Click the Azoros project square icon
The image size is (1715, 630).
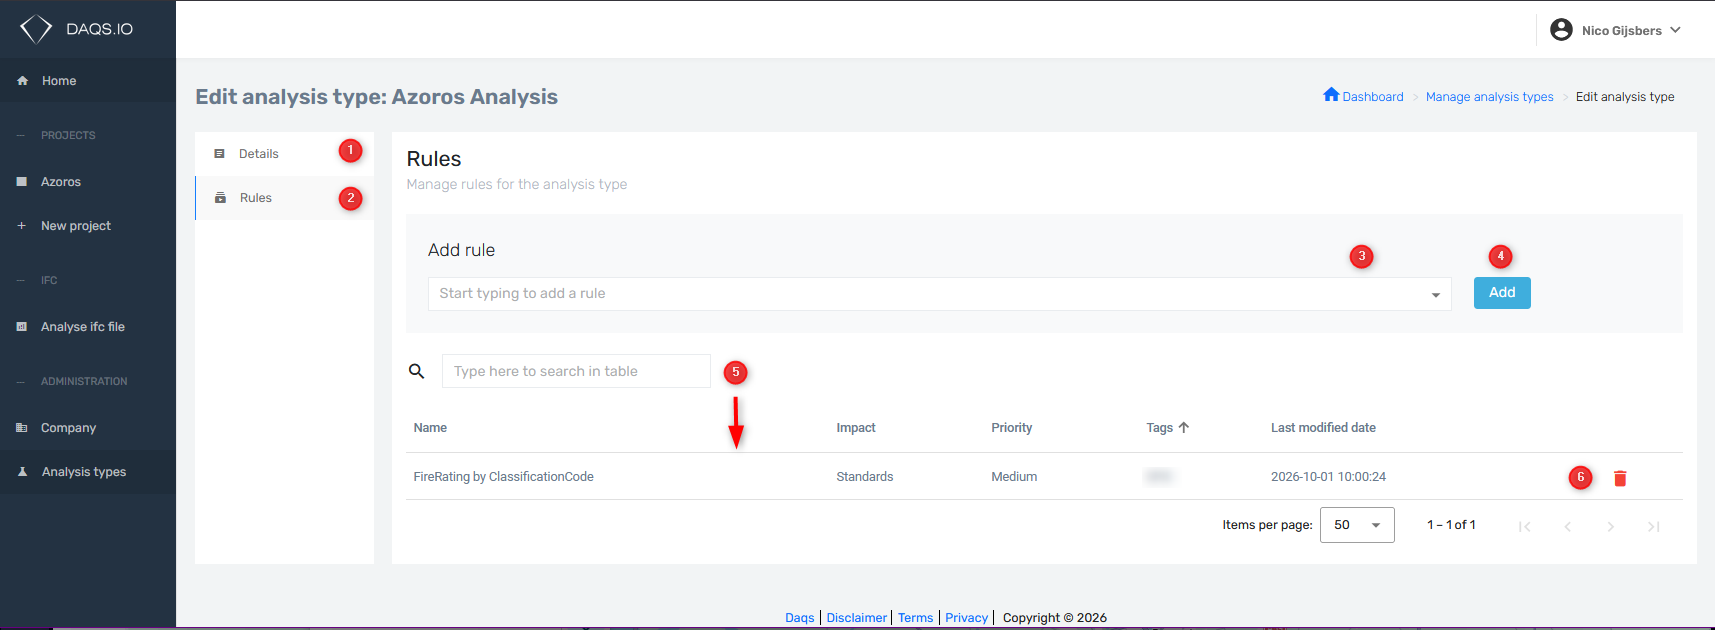pyautogui.click(x=22, y=182)
